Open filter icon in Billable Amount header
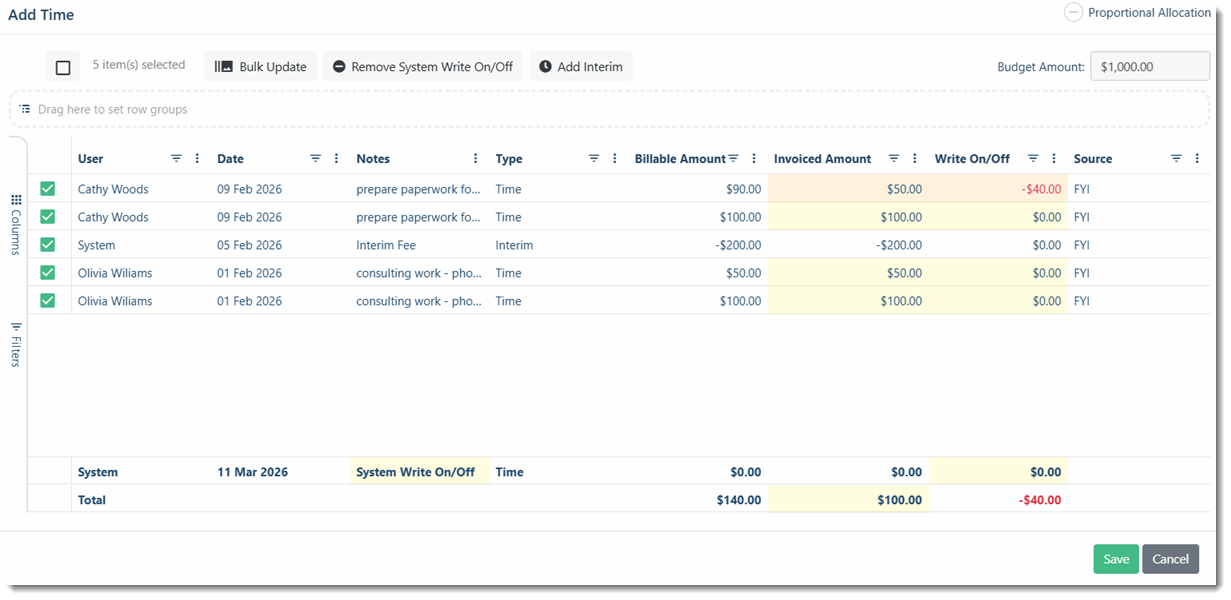1231x600 pixels. pos(733,159)
